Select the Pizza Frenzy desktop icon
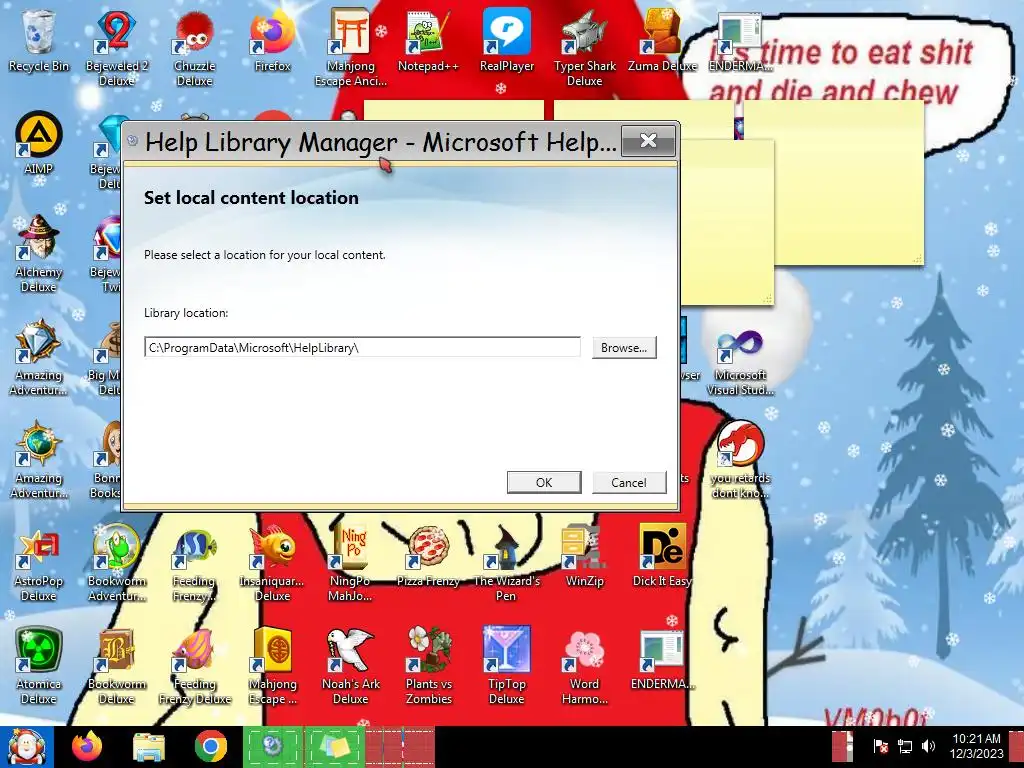 point(428,556)
